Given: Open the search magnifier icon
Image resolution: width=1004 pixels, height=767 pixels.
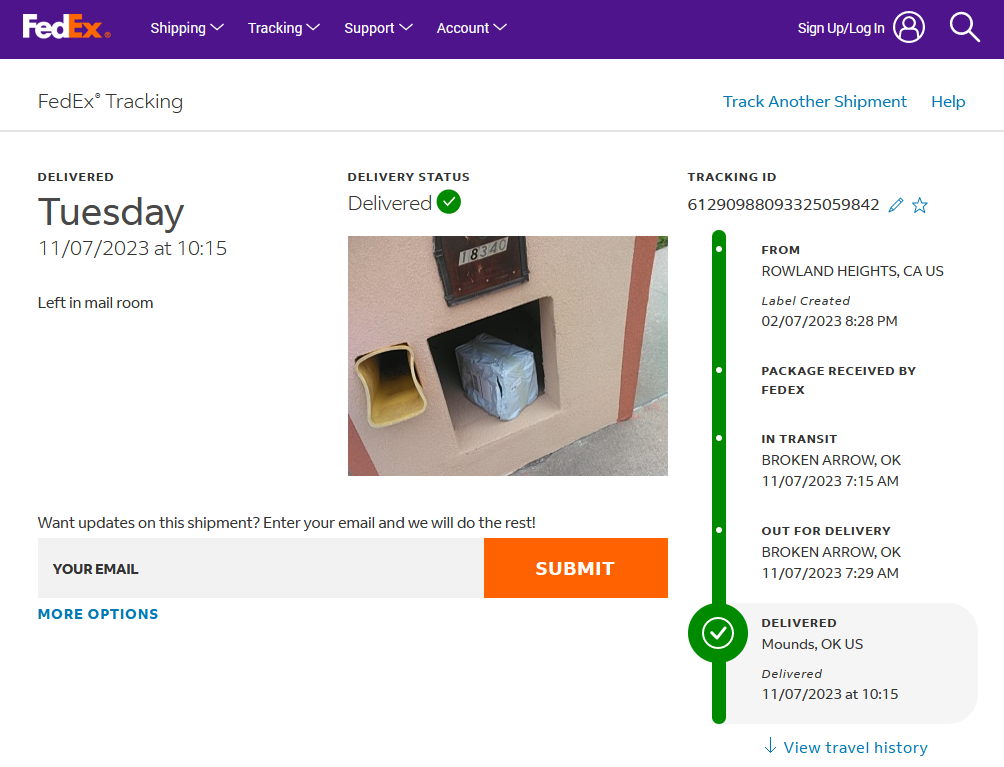Looking at the screenshot, I should coord(964,28).
